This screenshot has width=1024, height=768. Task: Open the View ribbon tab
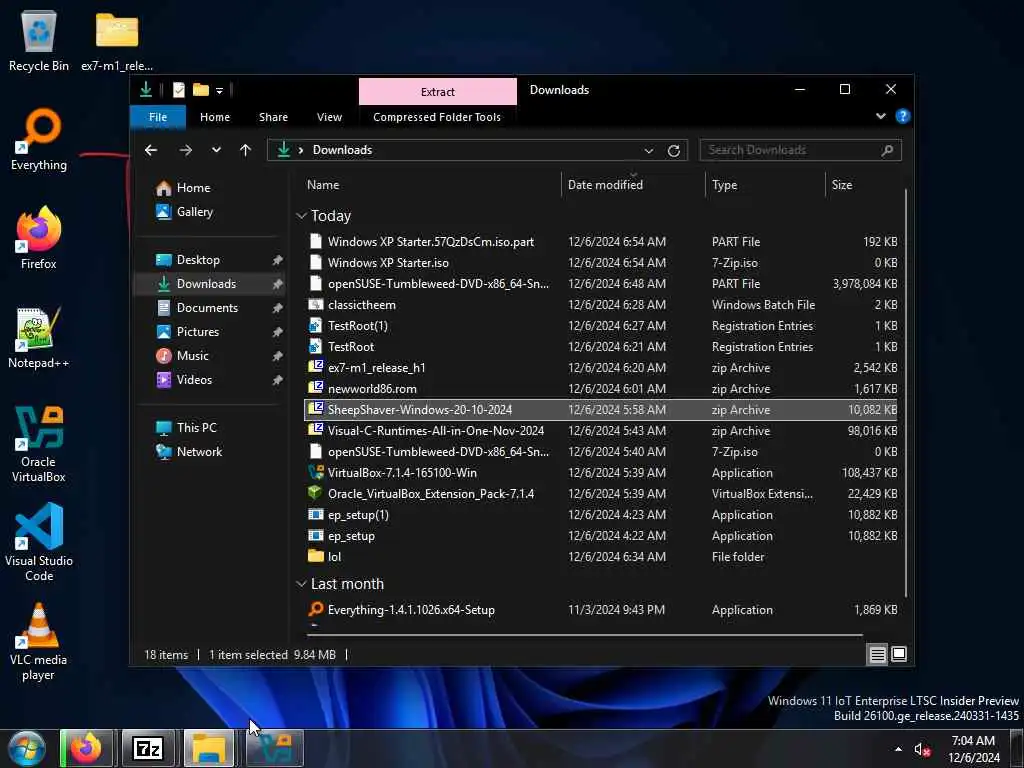click(x=329, y=117)
